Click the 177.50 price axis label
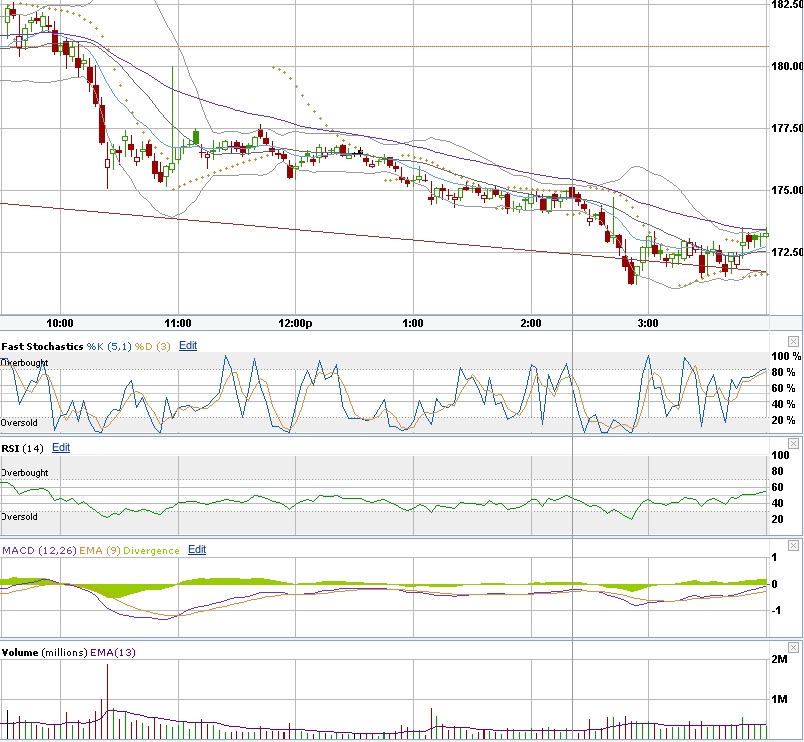Image resolution: width=804 pixels, height=742 pixels. click(x=787, y=128)
